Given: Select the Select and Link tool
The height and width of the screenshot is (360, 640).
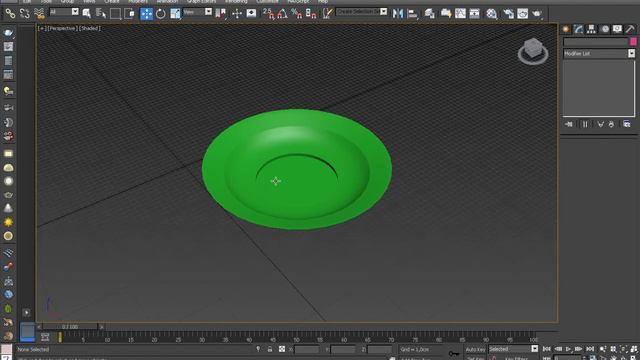Looking at the screenshot, I should click(x=10, y=14).
